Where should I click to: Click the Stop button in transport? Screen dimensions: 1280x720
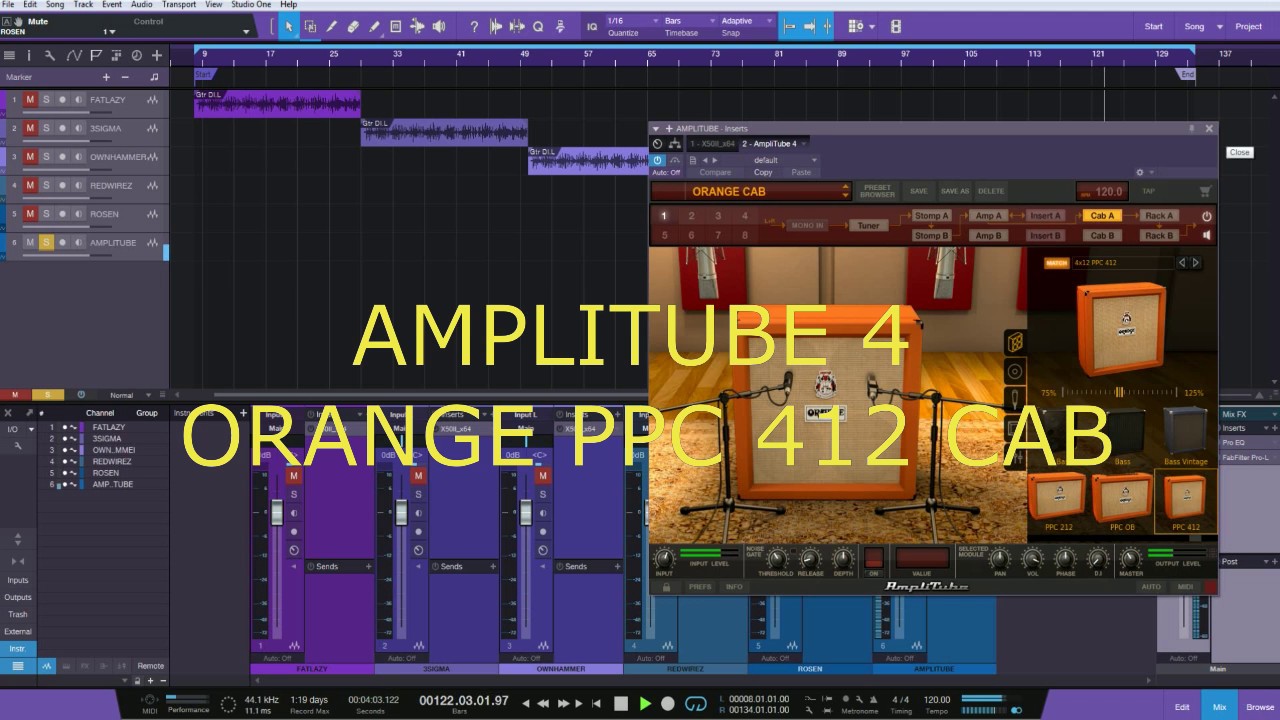tap(621, 704)
